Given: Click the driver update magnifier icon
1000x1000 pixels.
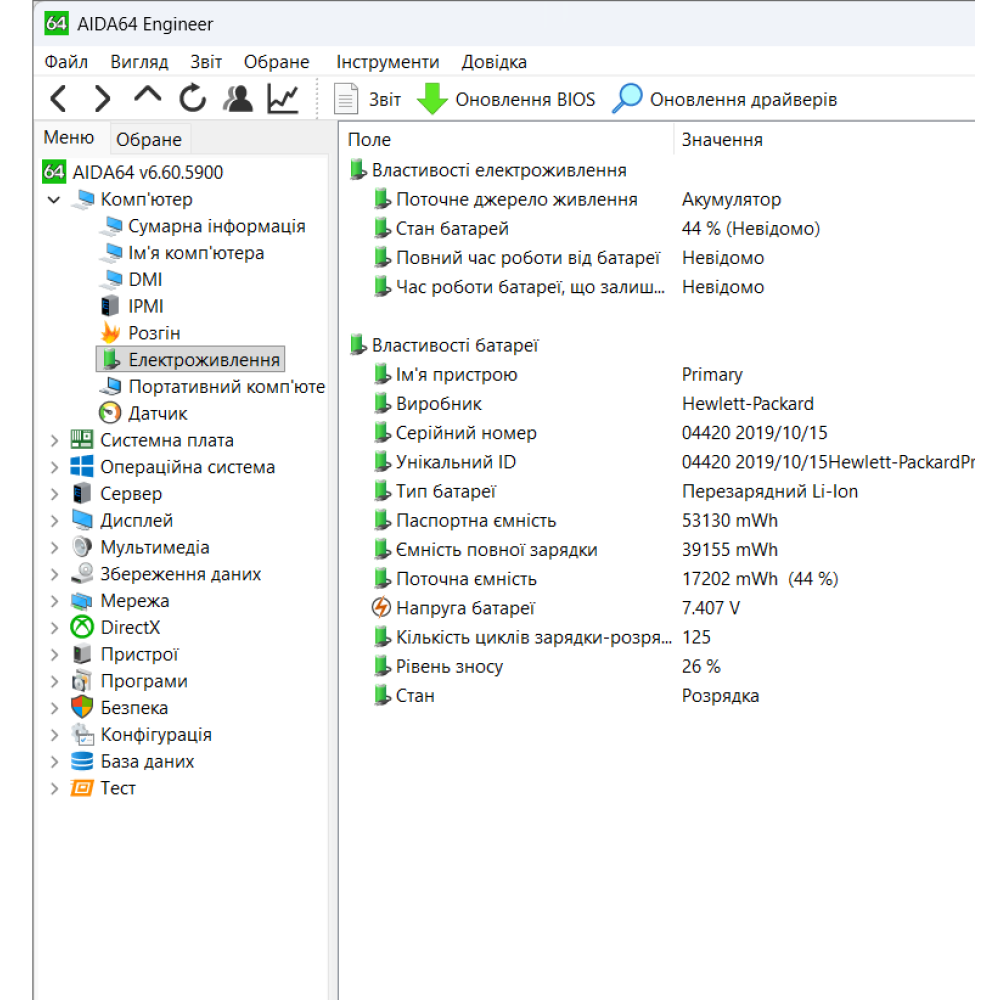Looking at the screenshot, I should [x=627, y=99].
